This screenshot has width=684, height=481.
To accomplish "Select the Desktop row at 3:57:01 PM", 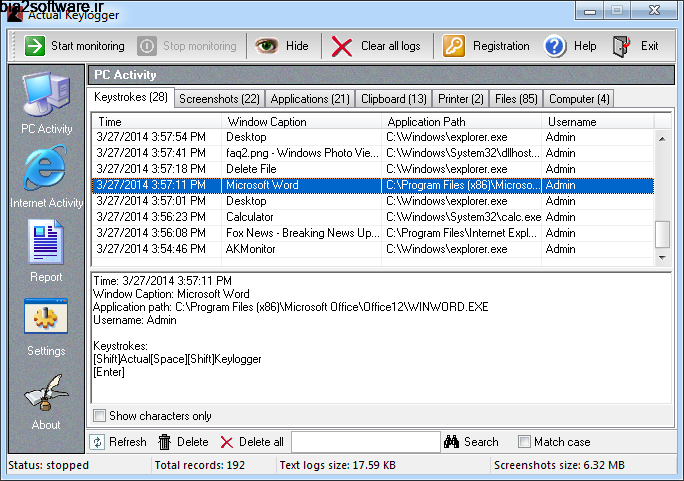I will 373,201.
